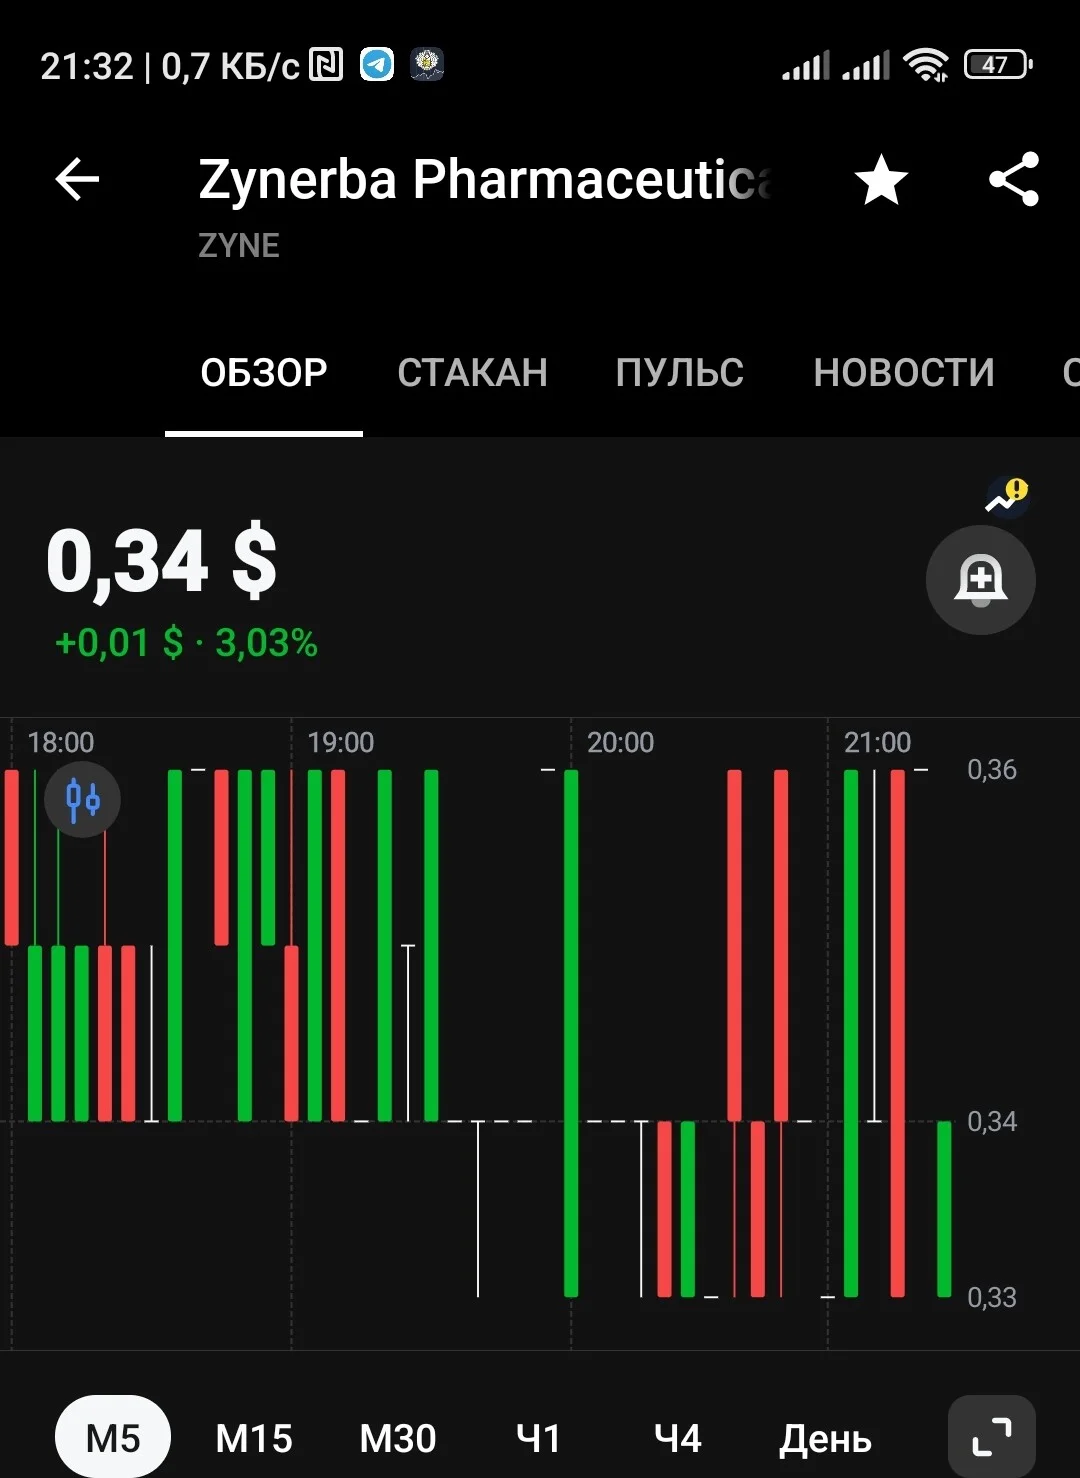The width and height of the screenshot is (1080, 1478).
Task: Select the M15 timeframe
Action: coord(254,1439)
